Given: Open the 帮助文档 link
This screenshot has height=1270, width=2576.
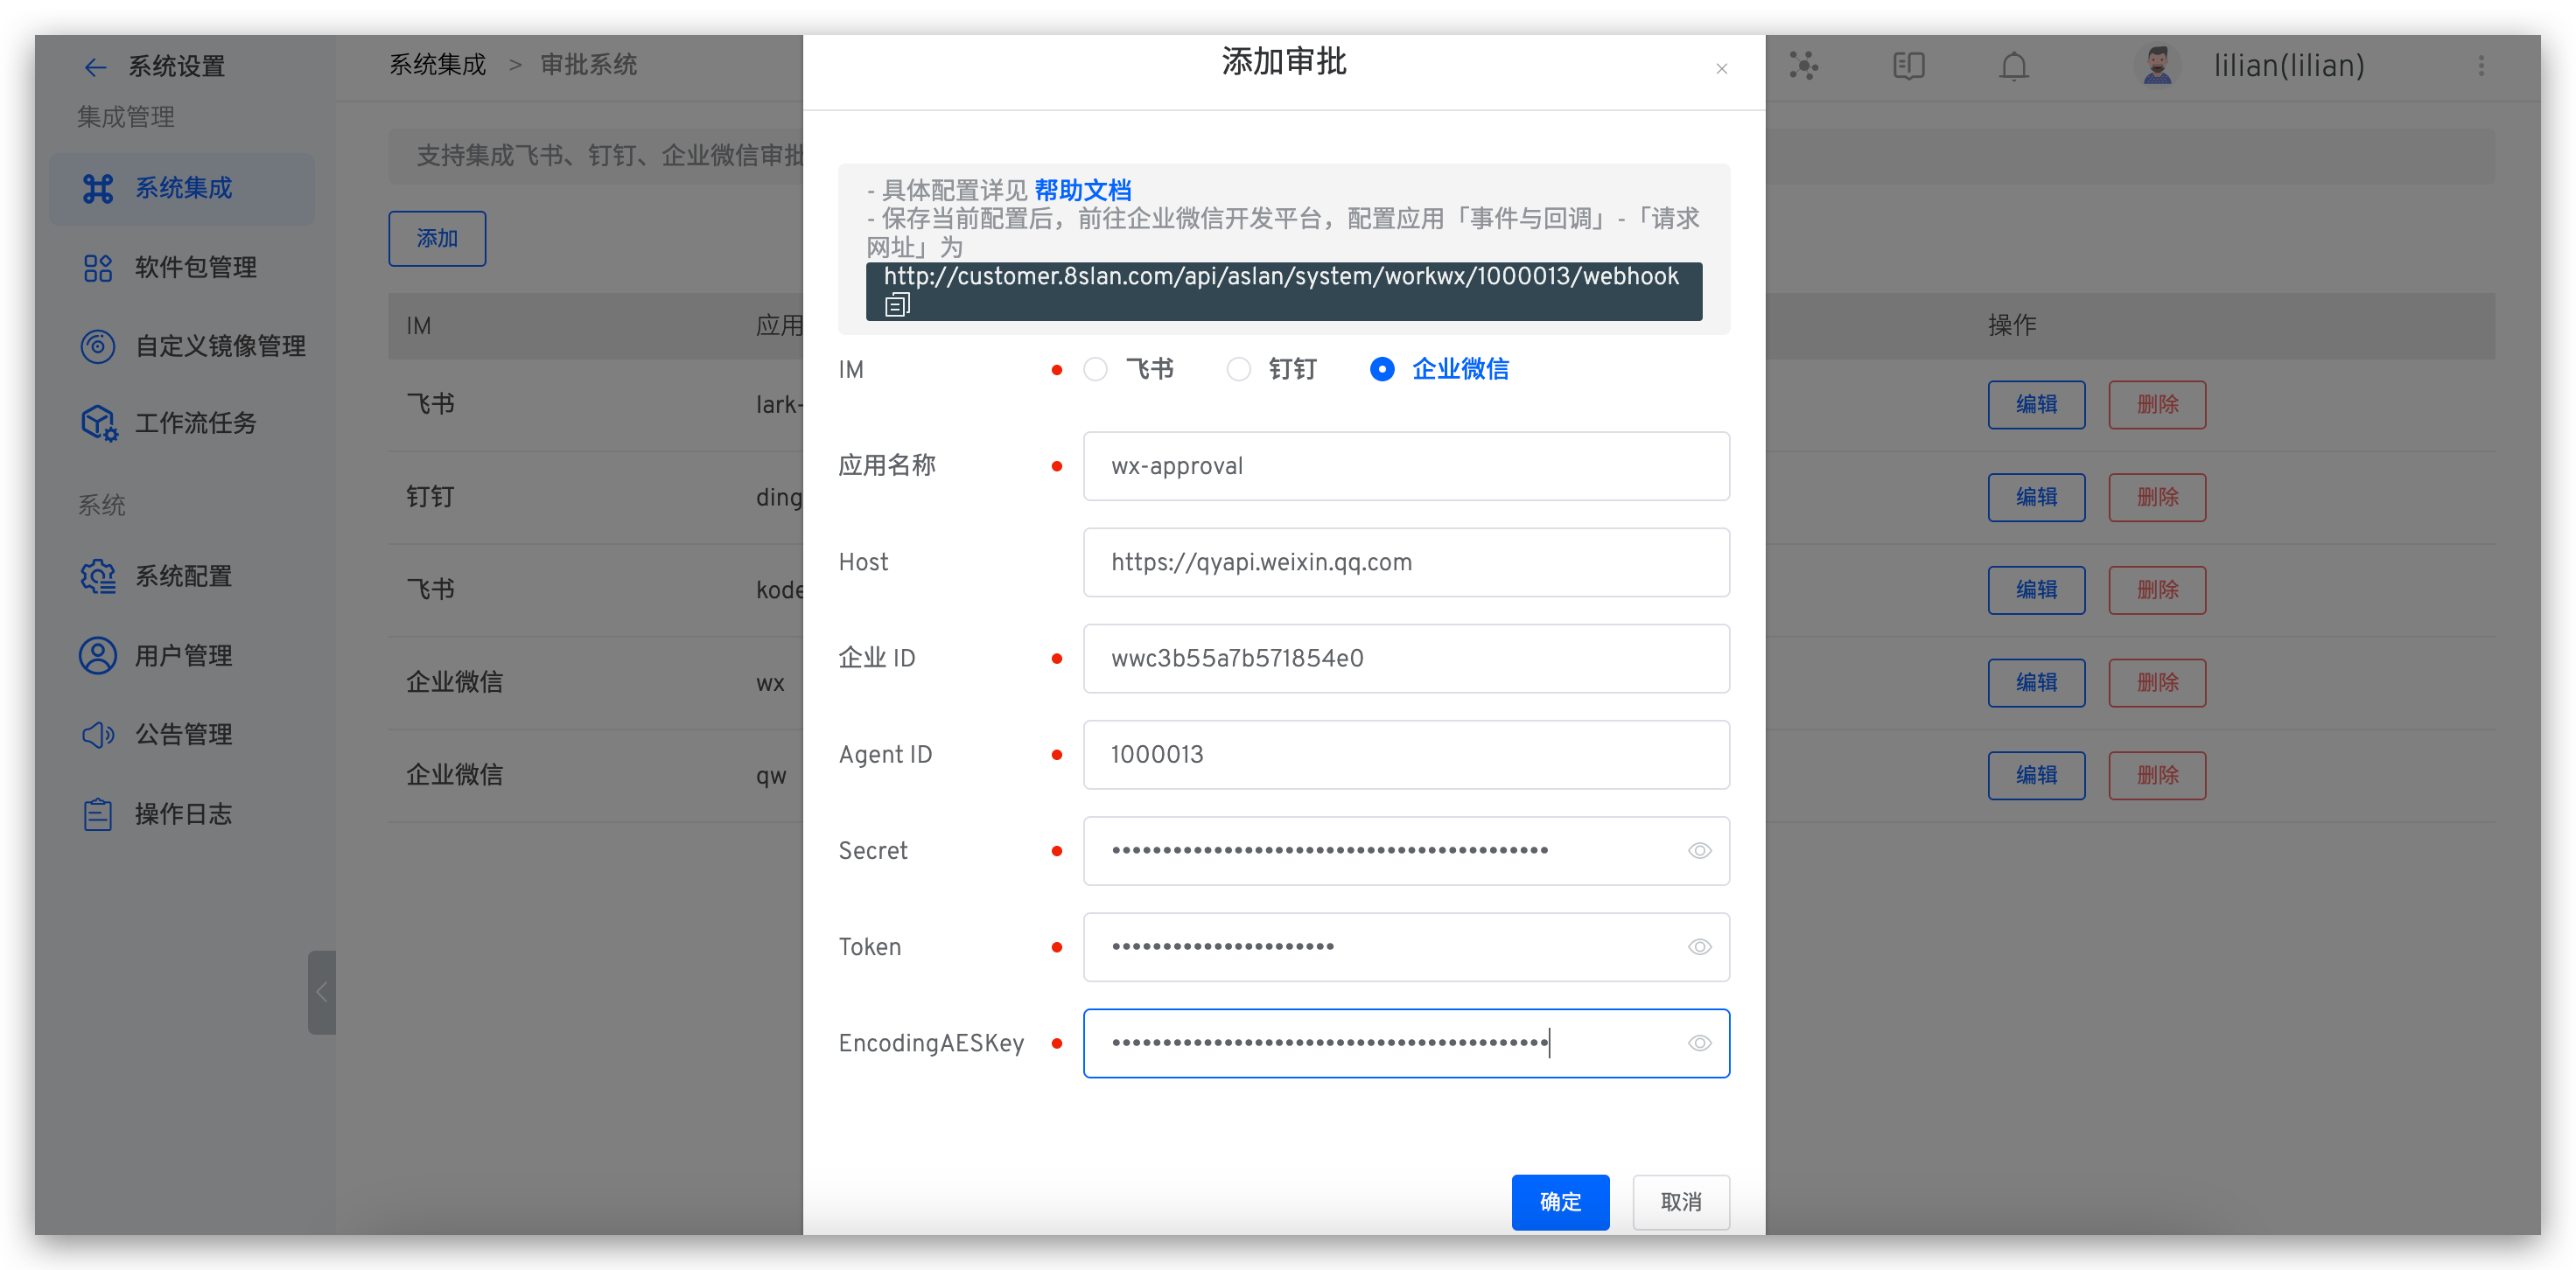Looking at the screenshot, I should pos(1082,190).
